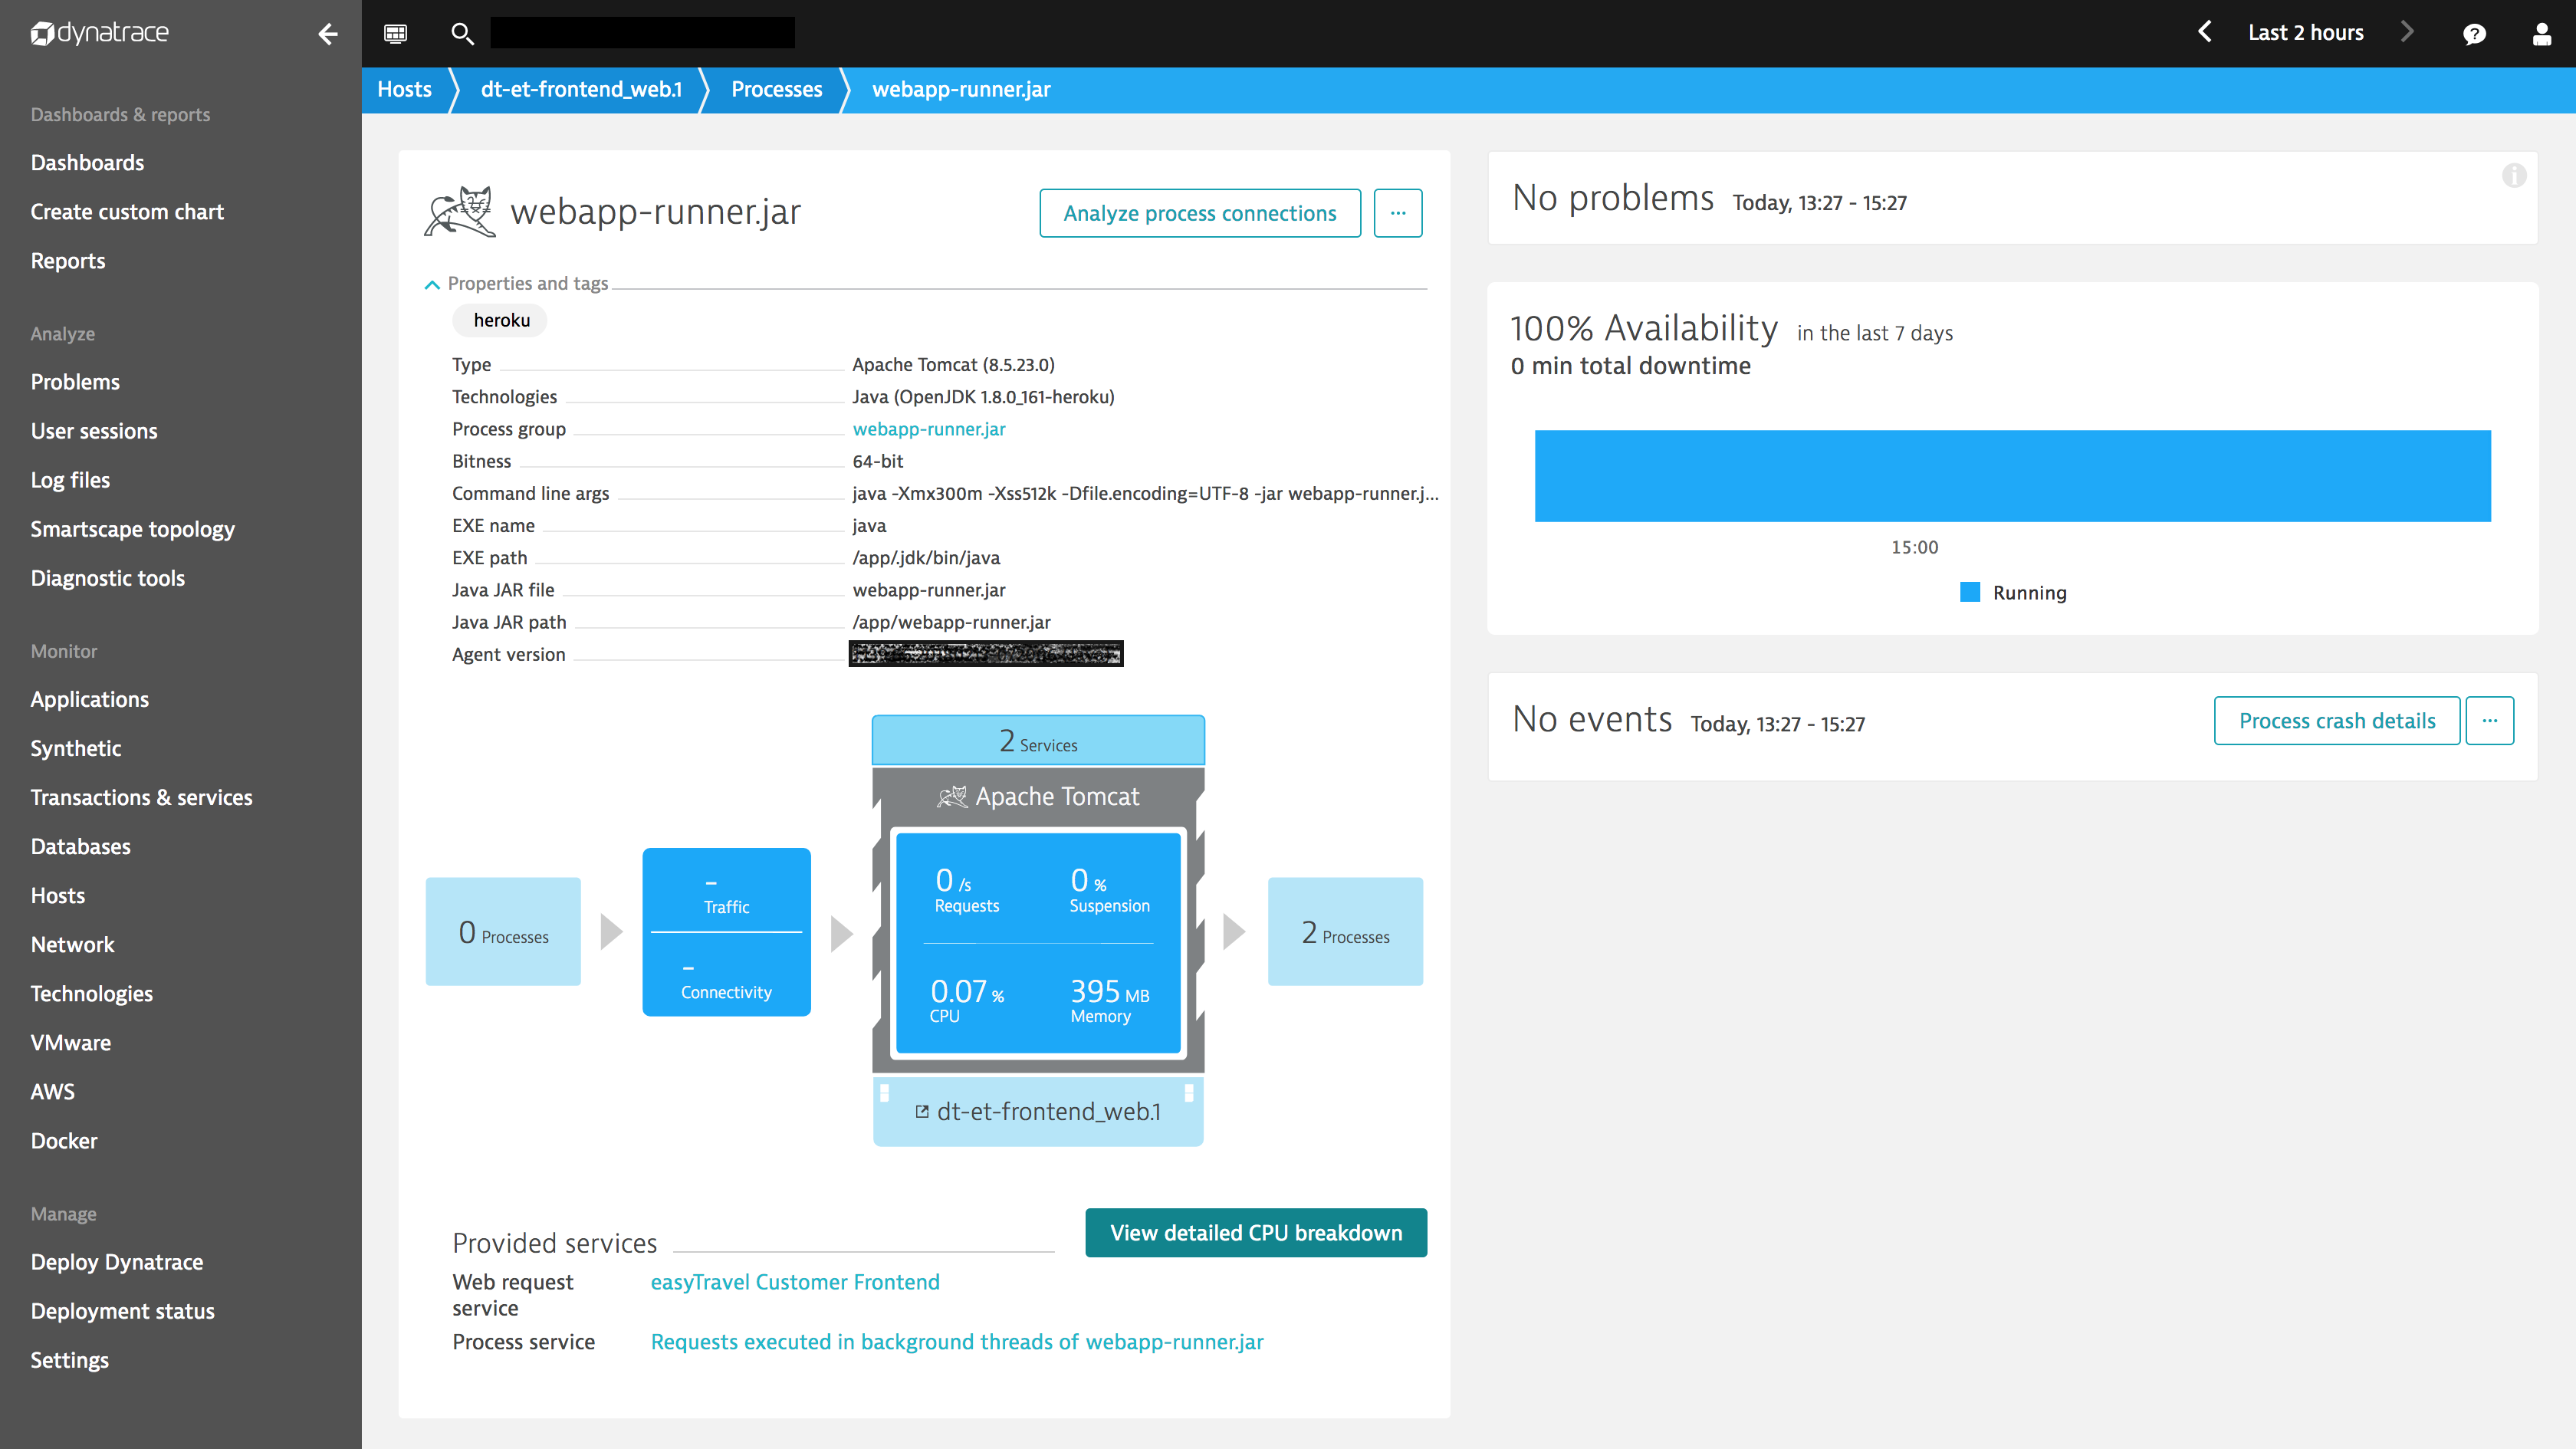The image size is (2576, 1449).
Task: Open the webapp-runner.jar process group link
Action: click(x=929, y=429)
